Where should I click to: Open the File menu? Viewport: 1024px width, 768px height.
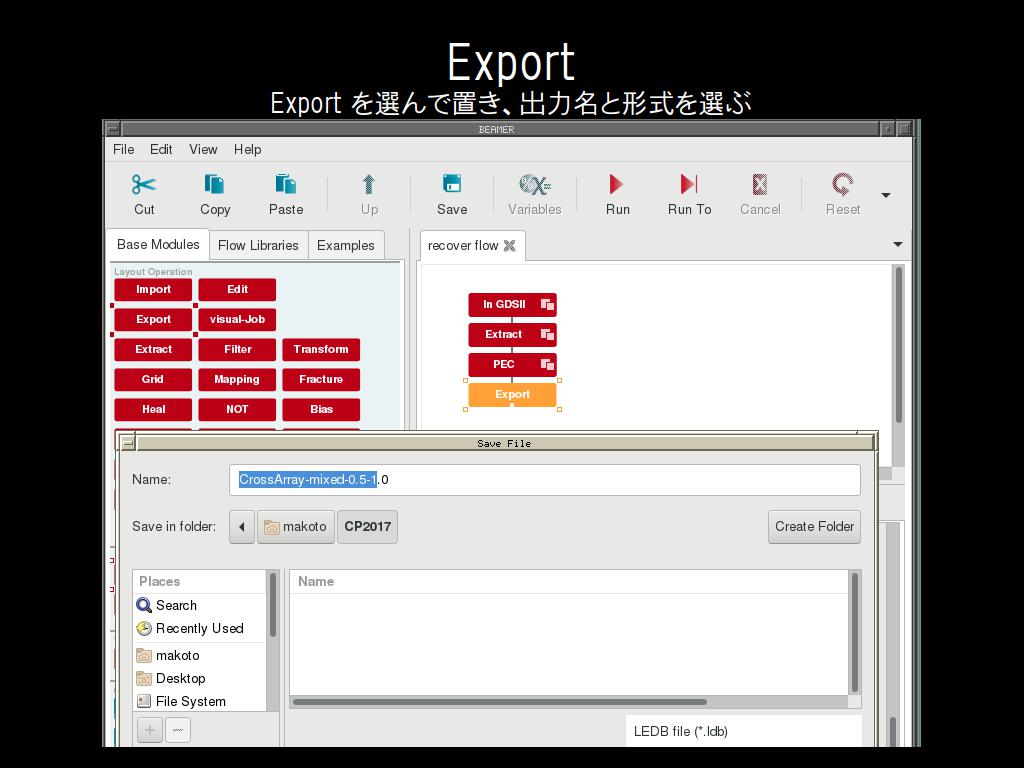tap(123, 150)
